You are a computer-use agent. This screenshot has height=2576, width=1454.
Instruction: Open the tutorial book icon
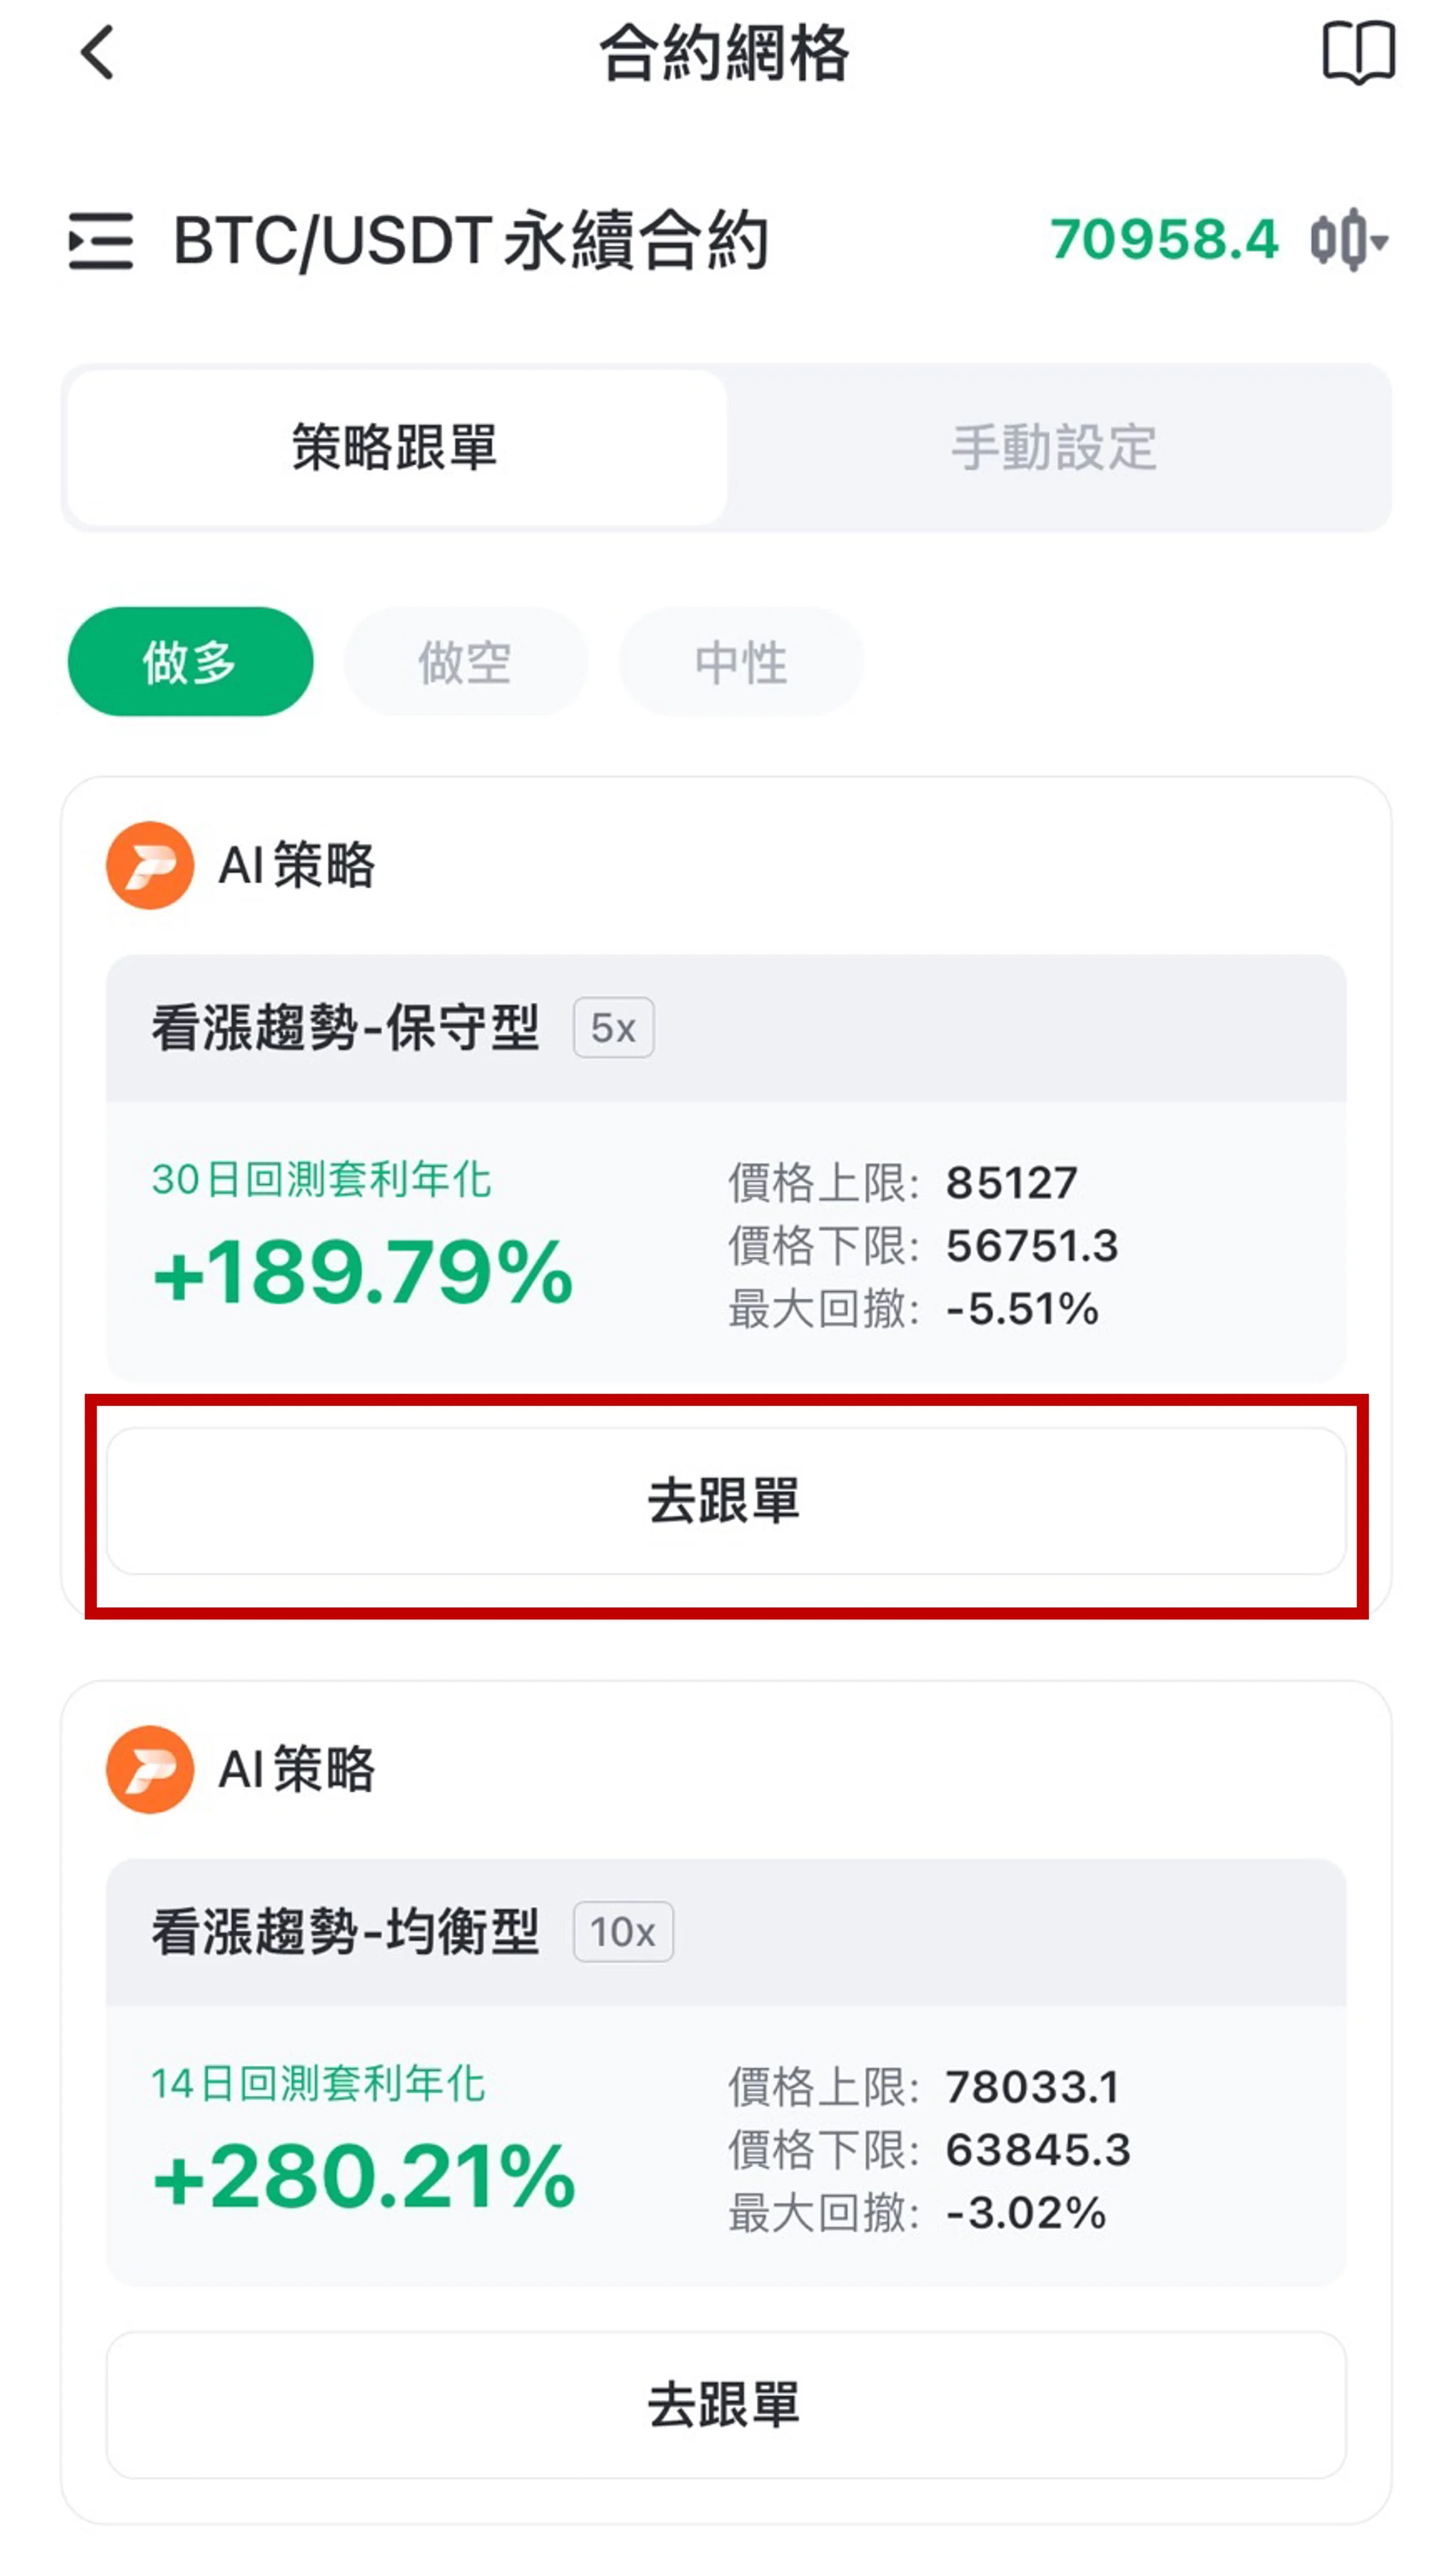point(1357,52)
